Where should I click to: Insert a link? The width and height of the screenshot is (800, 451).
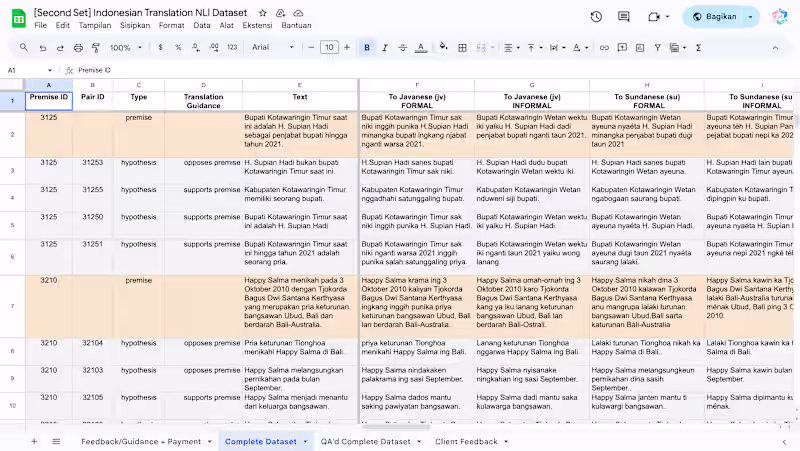[604, 47]
